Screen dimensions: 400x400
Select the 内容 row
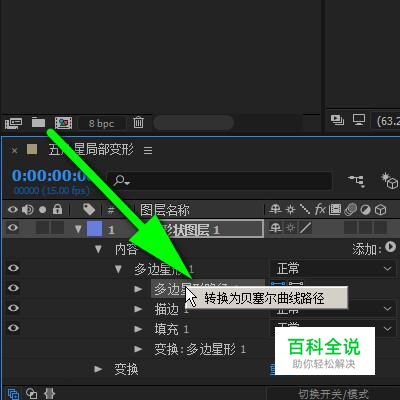125,249
